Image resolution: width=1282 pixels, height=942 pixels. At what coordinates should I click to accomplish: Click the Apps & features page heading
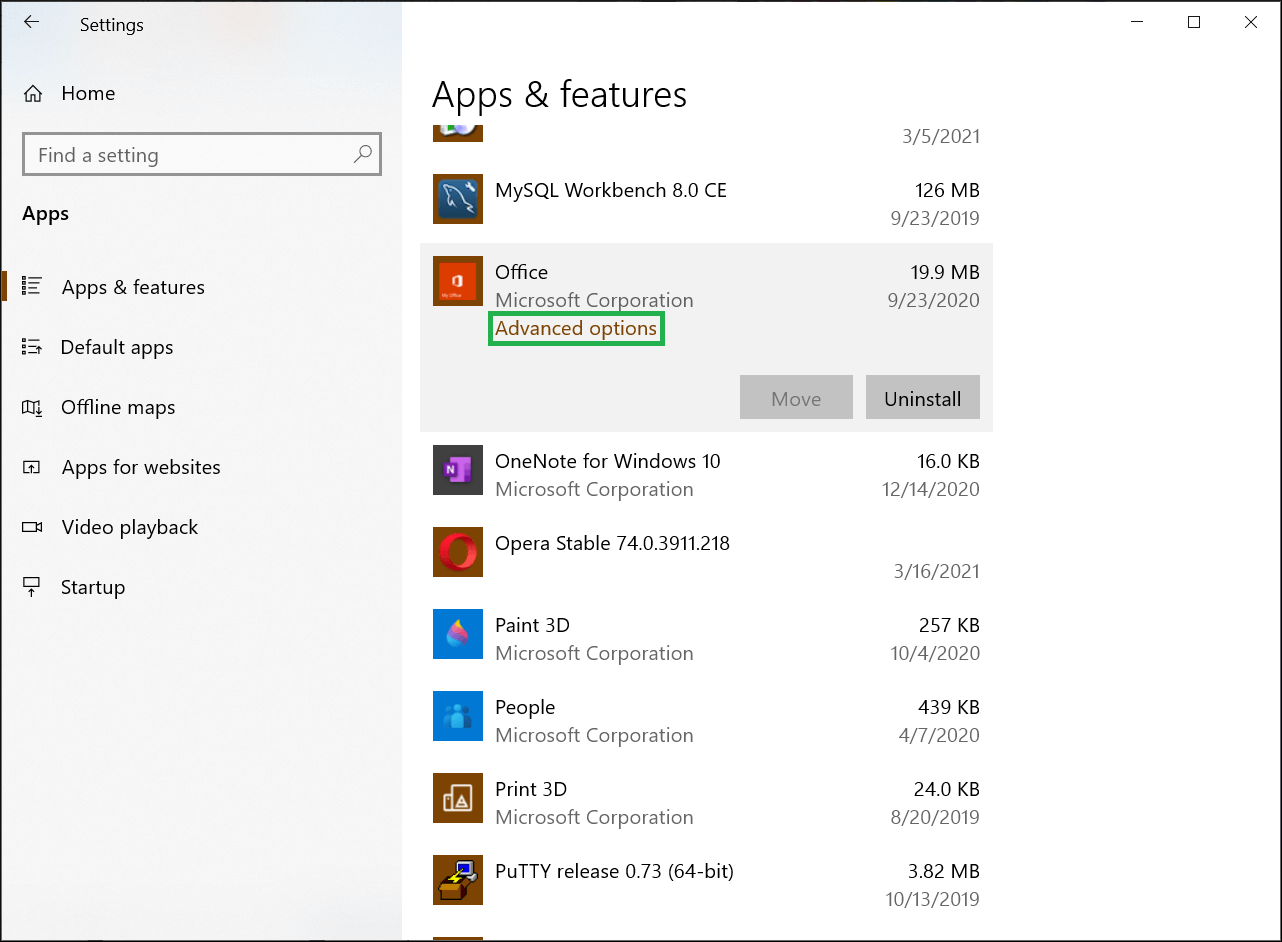559,95
